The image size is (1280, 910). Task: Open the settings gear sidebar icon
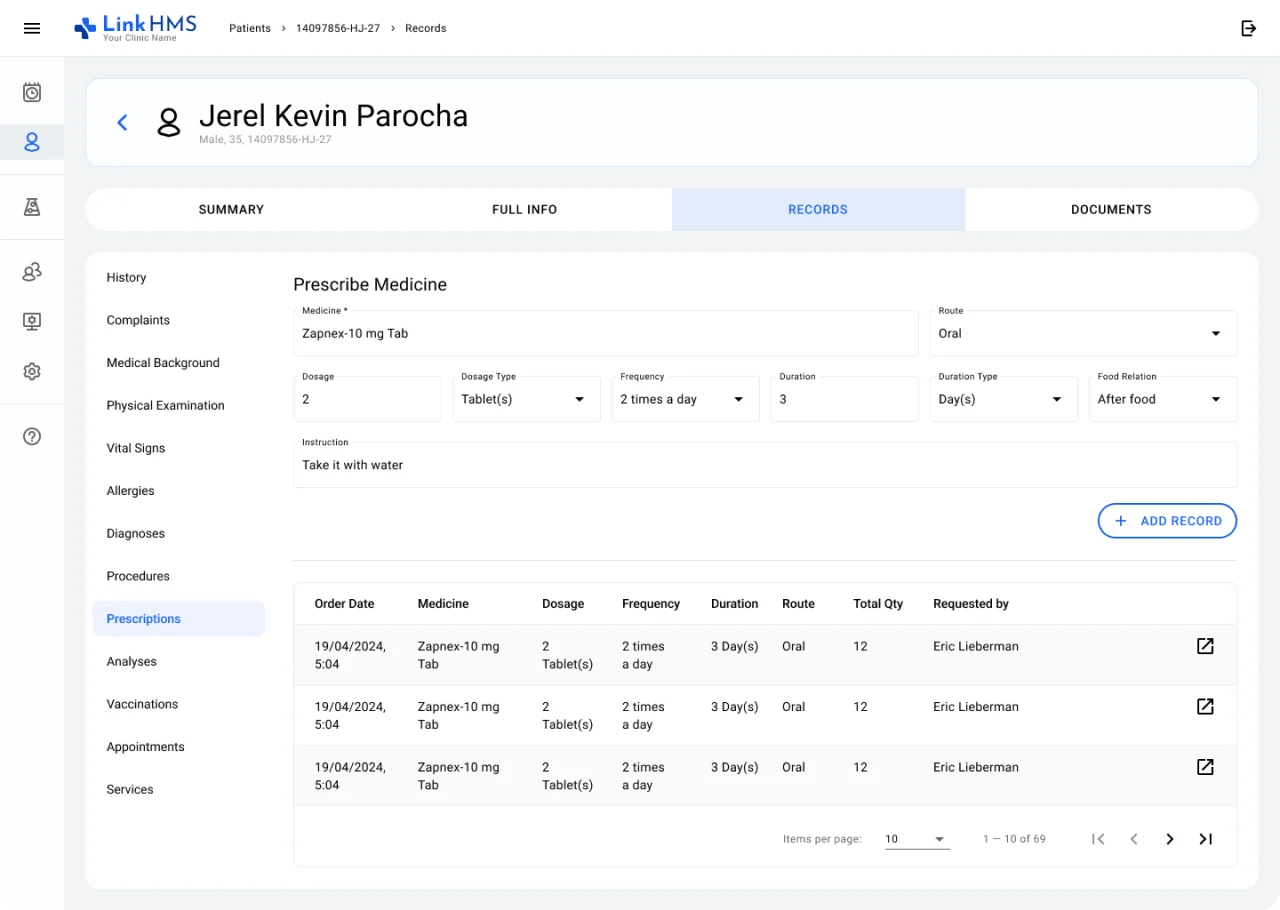32,371
